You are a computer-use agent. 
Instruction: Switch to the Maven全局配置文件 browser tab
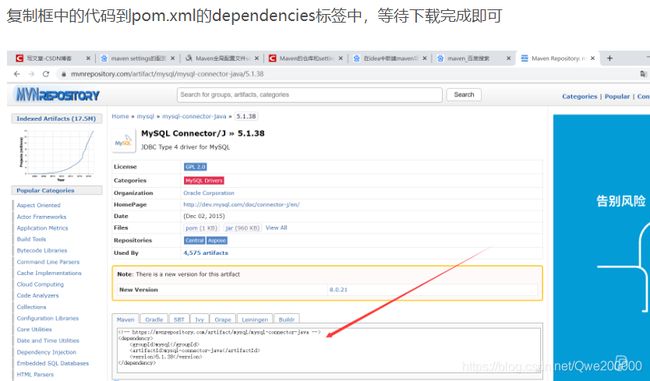(x=221, y=58)
